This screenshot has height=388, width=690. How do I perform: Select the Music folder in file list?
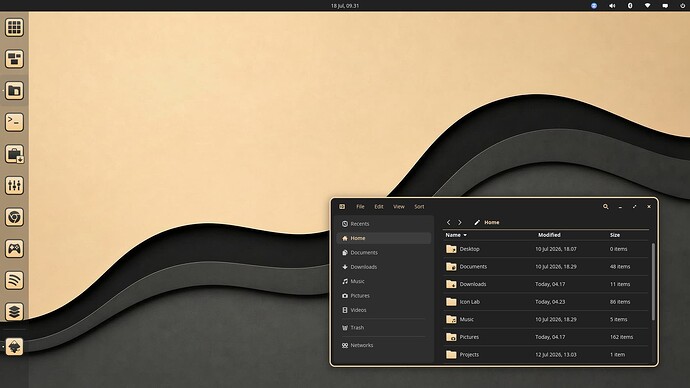(546, 319)
